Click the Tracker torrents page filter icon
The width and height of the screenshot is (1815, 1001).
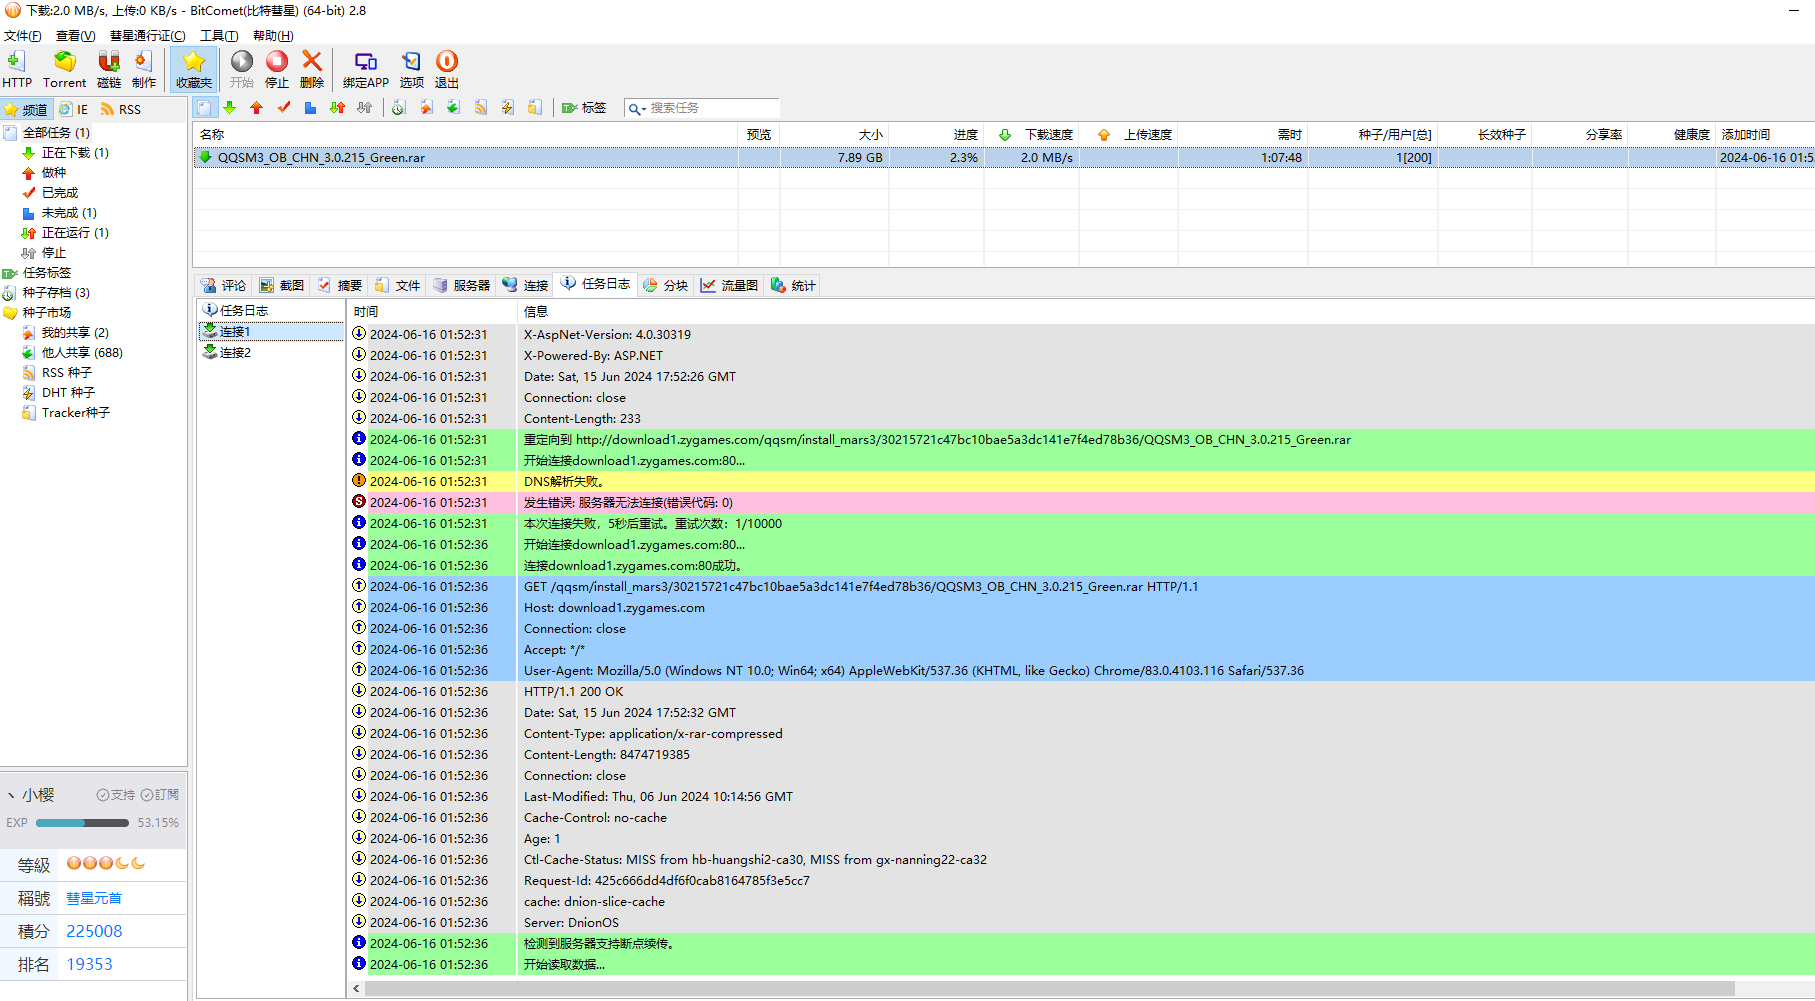pos(535,107)
